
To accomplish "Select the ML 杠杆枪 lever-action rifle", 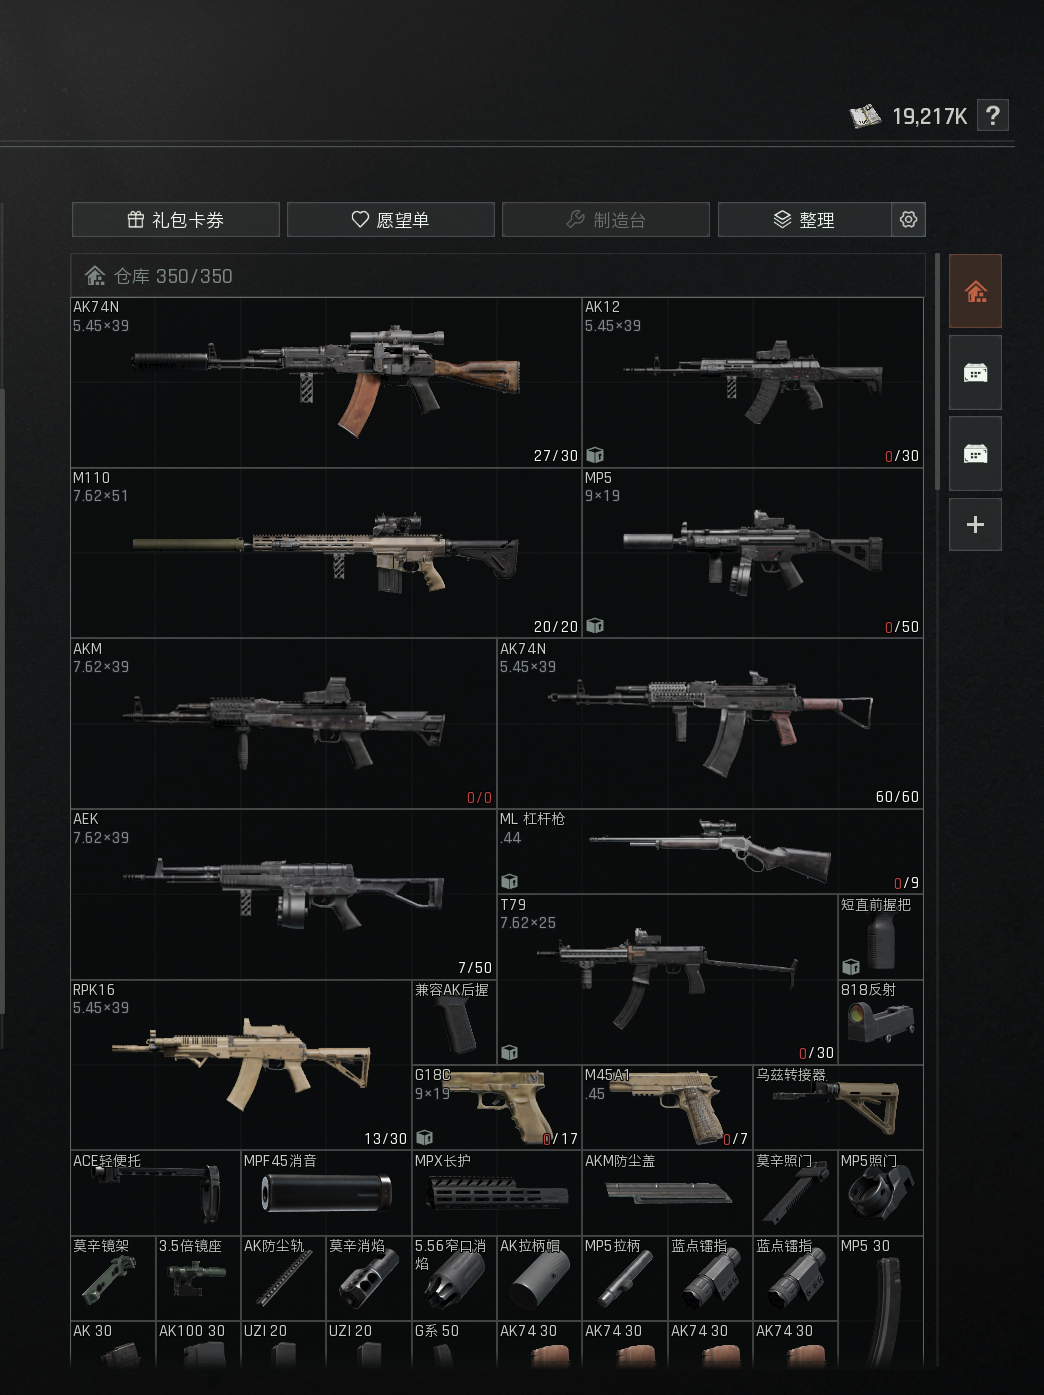I will (710, 851).
